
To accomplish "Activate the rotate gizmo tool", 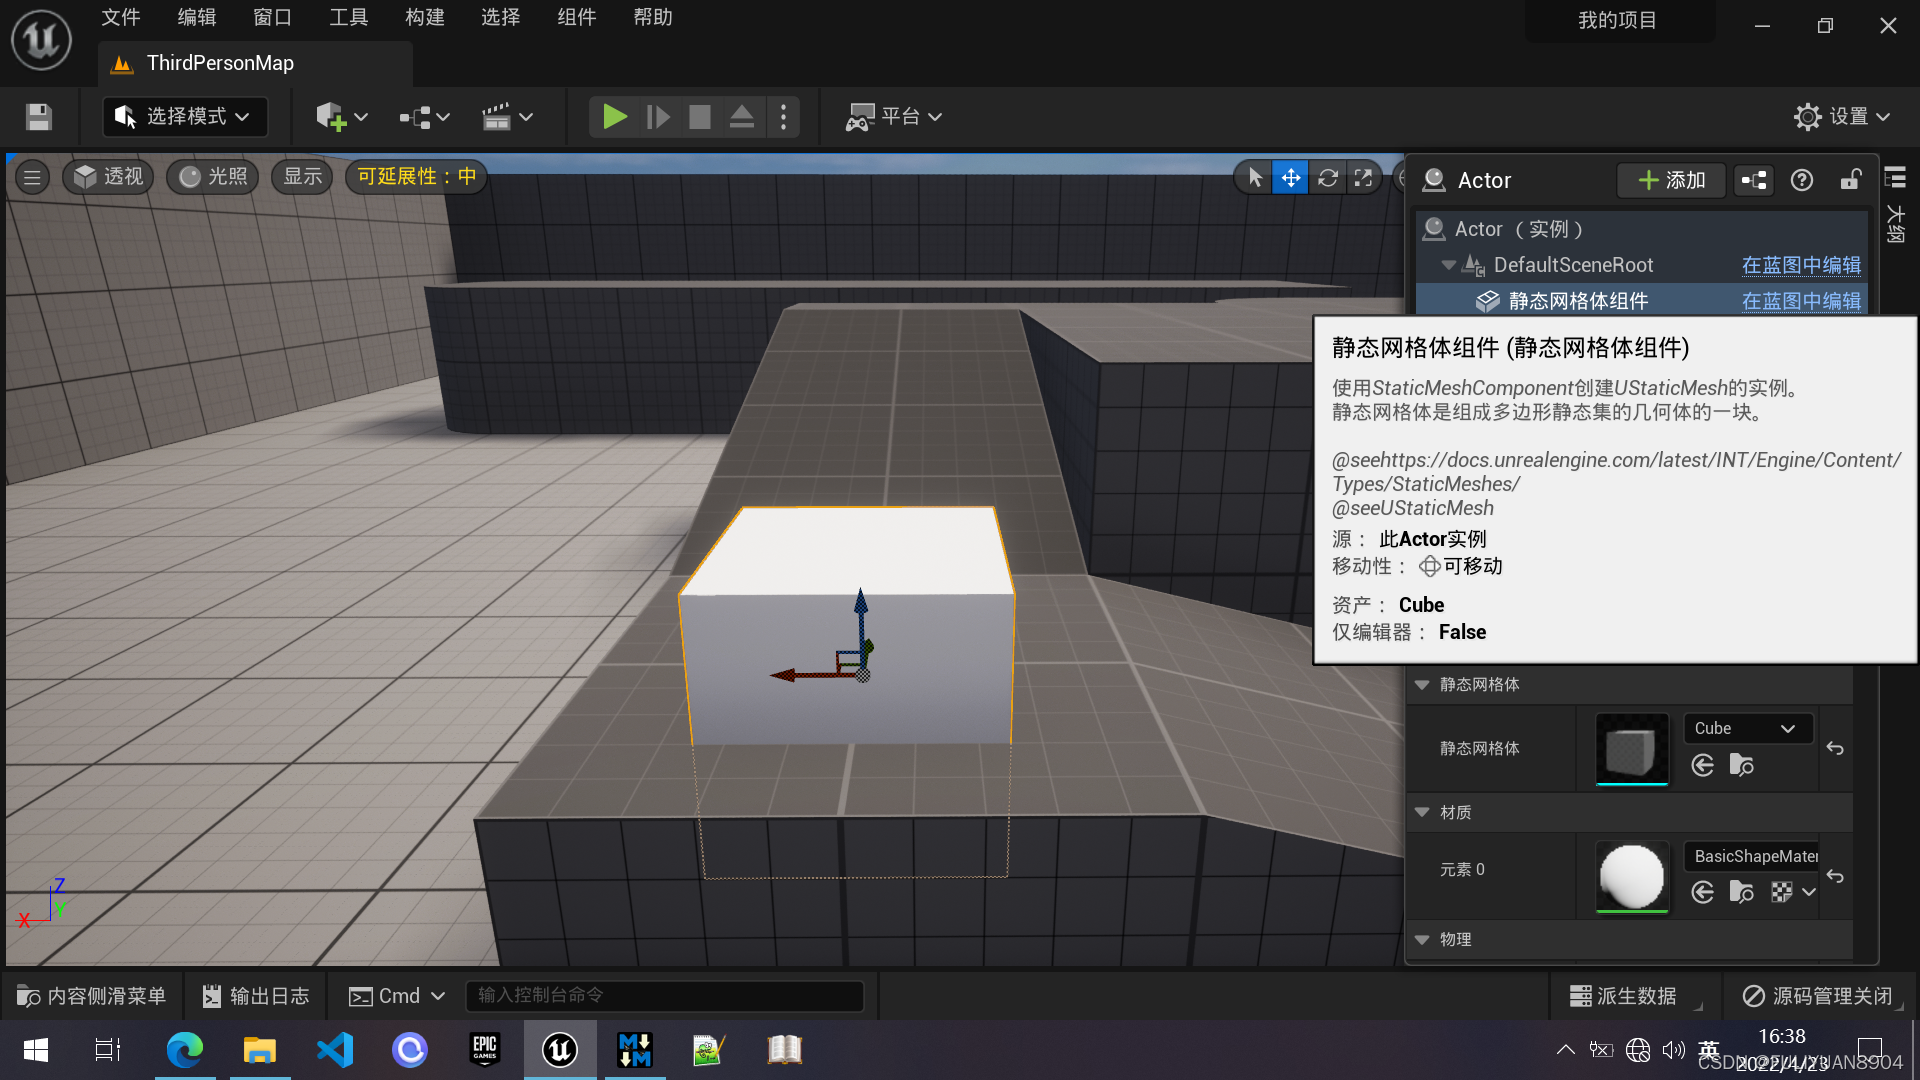I will coord(1327,178).
